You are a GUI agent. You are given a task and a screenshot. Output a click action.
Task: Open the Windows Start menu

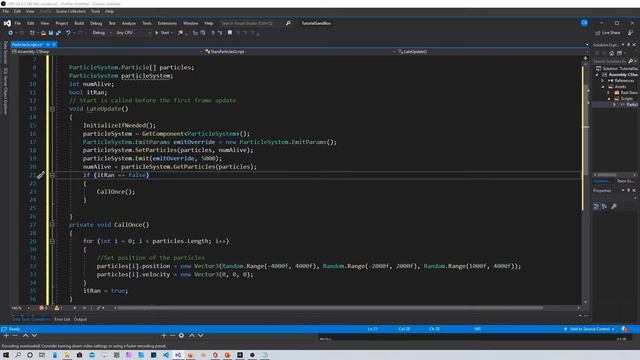[6, 355]
